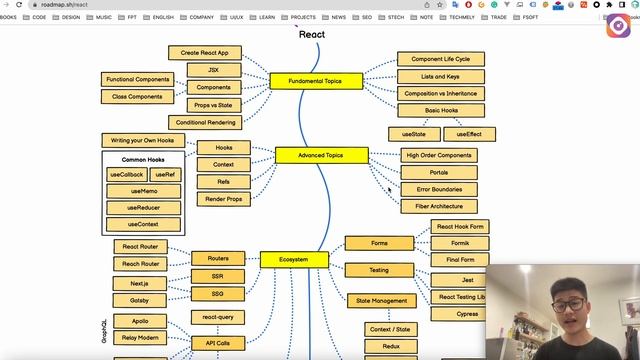Toggle the browser side panel icon
The height and width of the screenshot is (360, 640).
coord(622,5)
